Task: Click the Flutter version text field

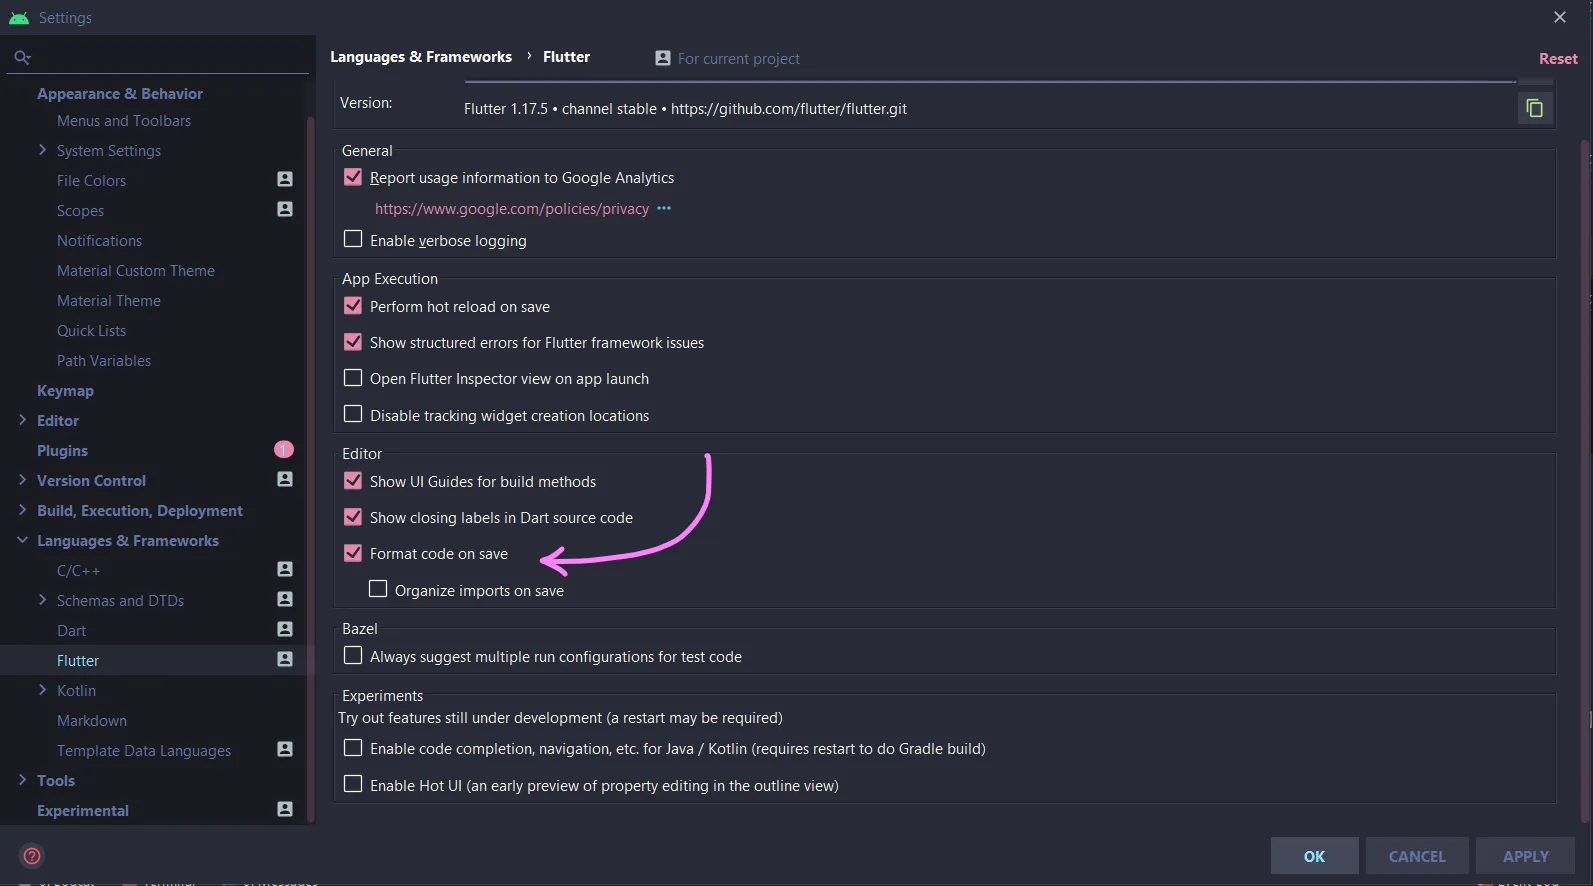Action: pos(685,109)
